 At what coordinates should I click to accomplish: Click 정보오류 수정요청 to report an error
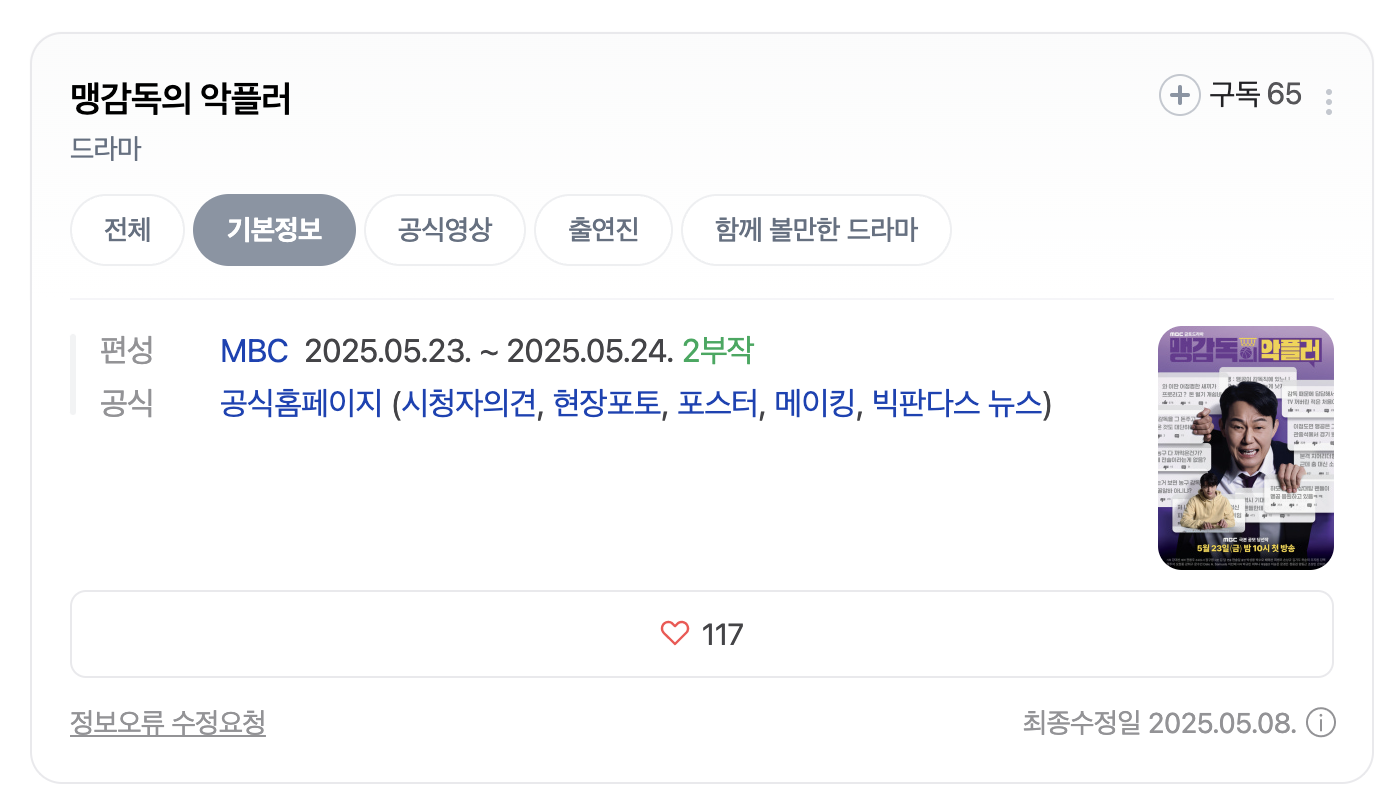pyautogui.click(x=168, y=723)
